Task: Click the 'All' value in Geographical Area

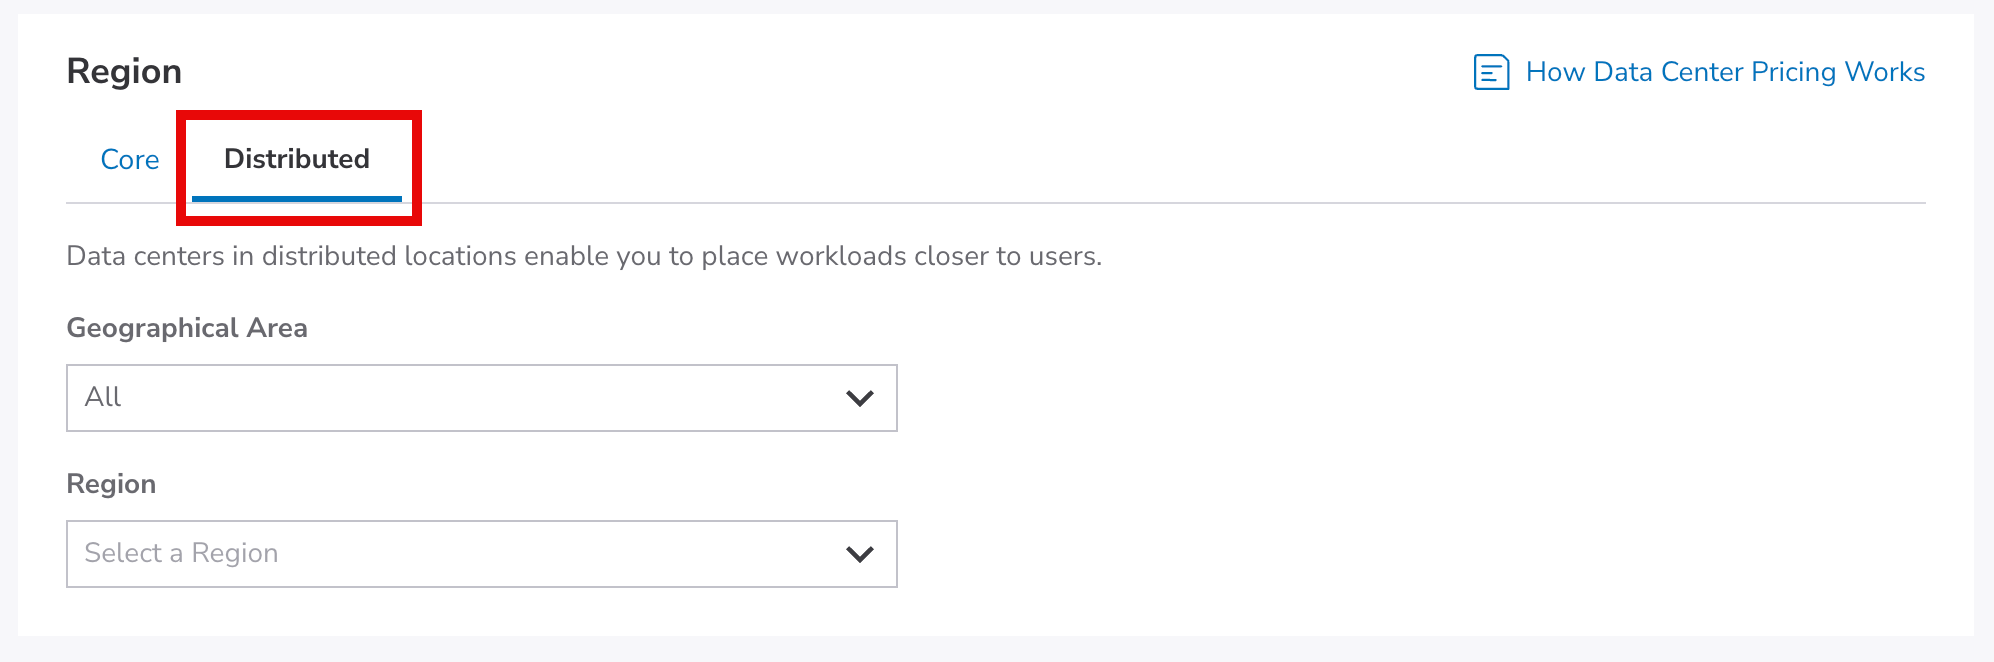Action: point(103,397)
